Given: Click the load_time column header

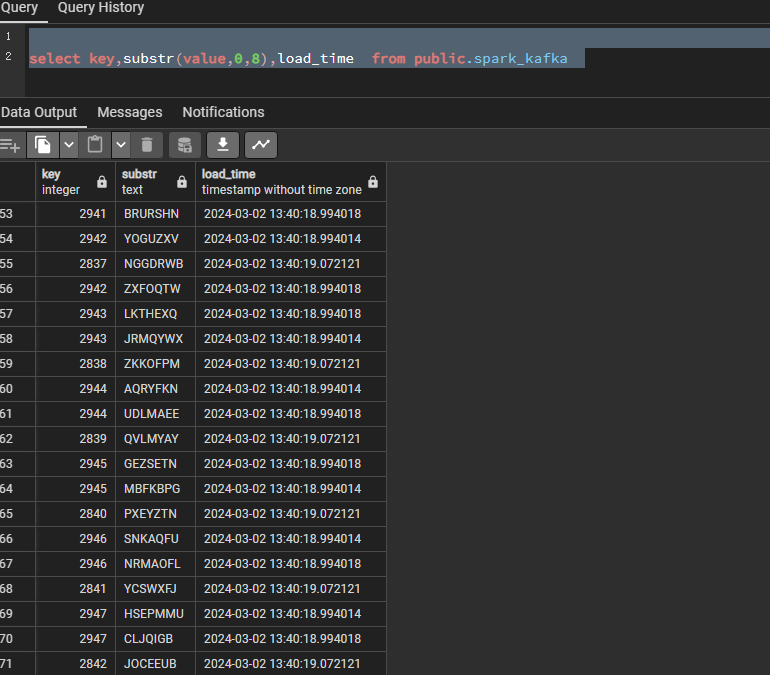Looking at the screenshot, I should pyautogui.click(x=280, y=181).
